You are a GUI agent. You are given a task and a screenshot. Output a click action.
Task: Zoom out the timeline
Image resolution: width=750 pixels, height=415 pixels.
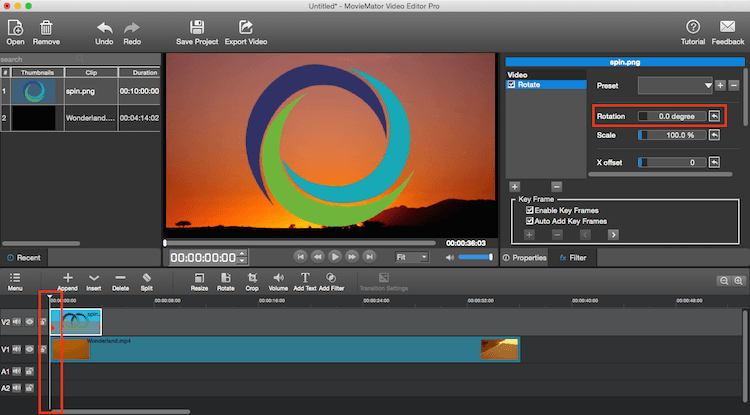pos(724,281)
